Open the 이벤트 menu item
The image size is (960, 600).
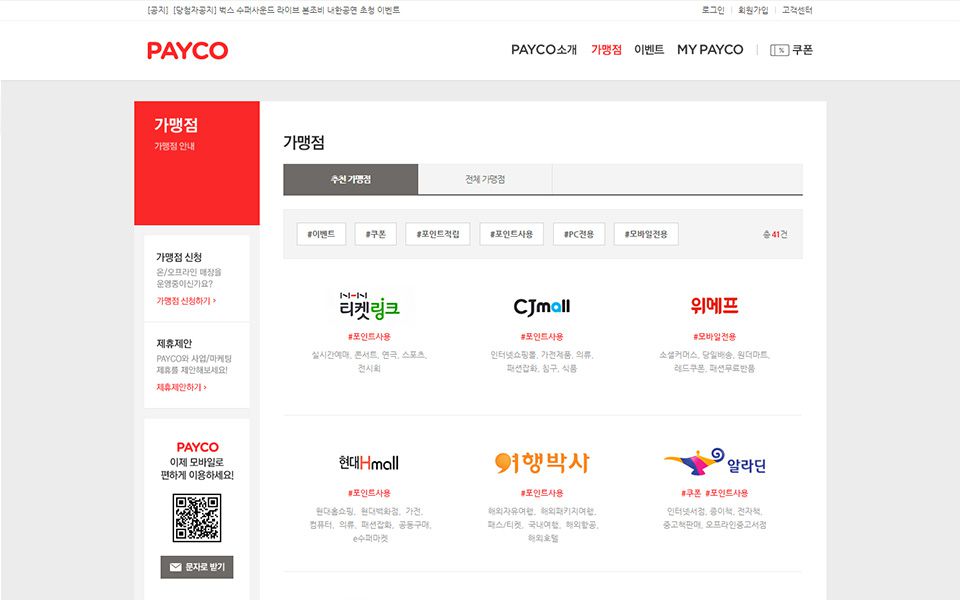[x=649, y=50]
